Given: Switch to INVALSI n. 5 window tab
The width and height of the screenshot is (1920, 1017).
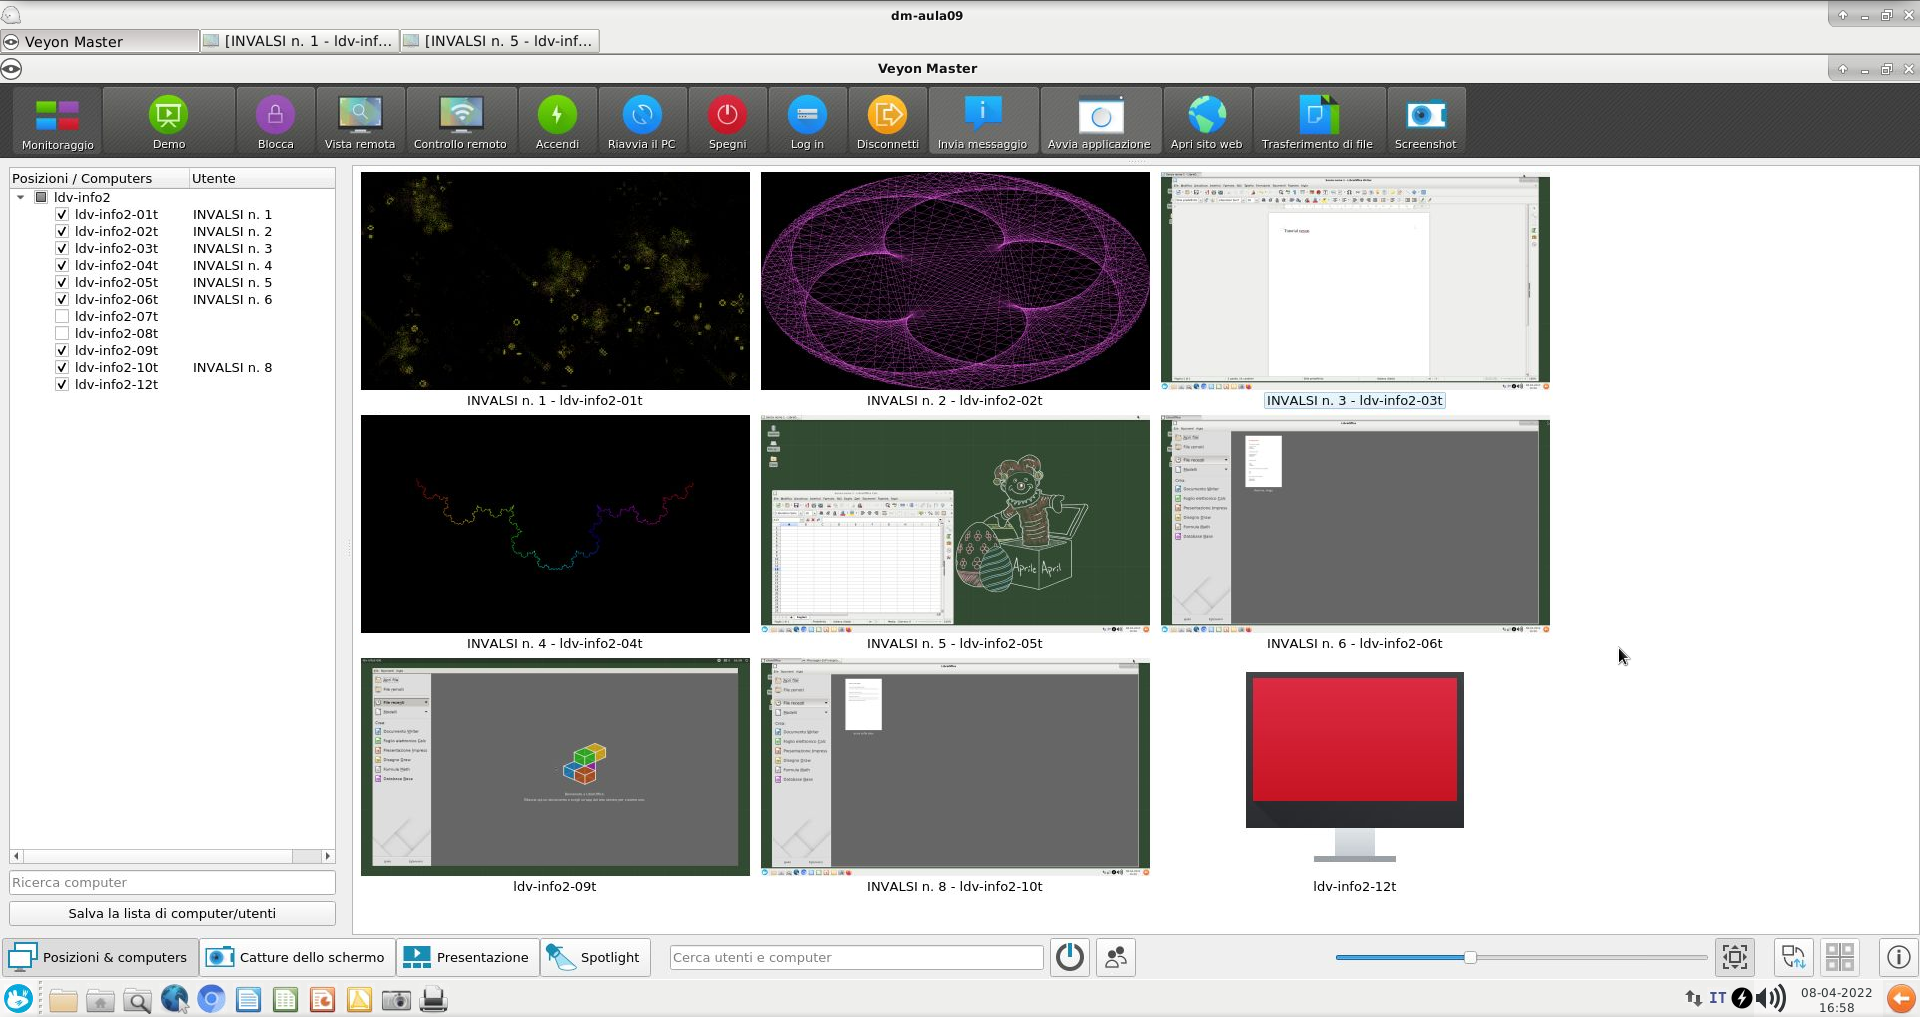Looking at the screenshot, I should (499, 41).
